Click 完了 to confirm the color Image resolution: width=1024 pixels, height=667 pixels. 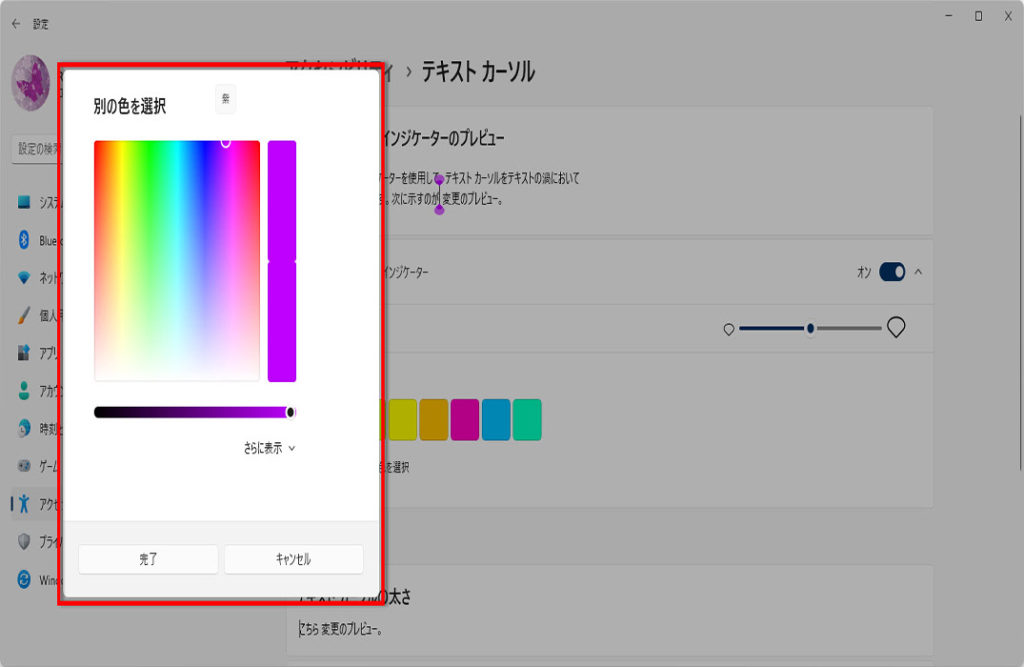click(x=148, y=559)
